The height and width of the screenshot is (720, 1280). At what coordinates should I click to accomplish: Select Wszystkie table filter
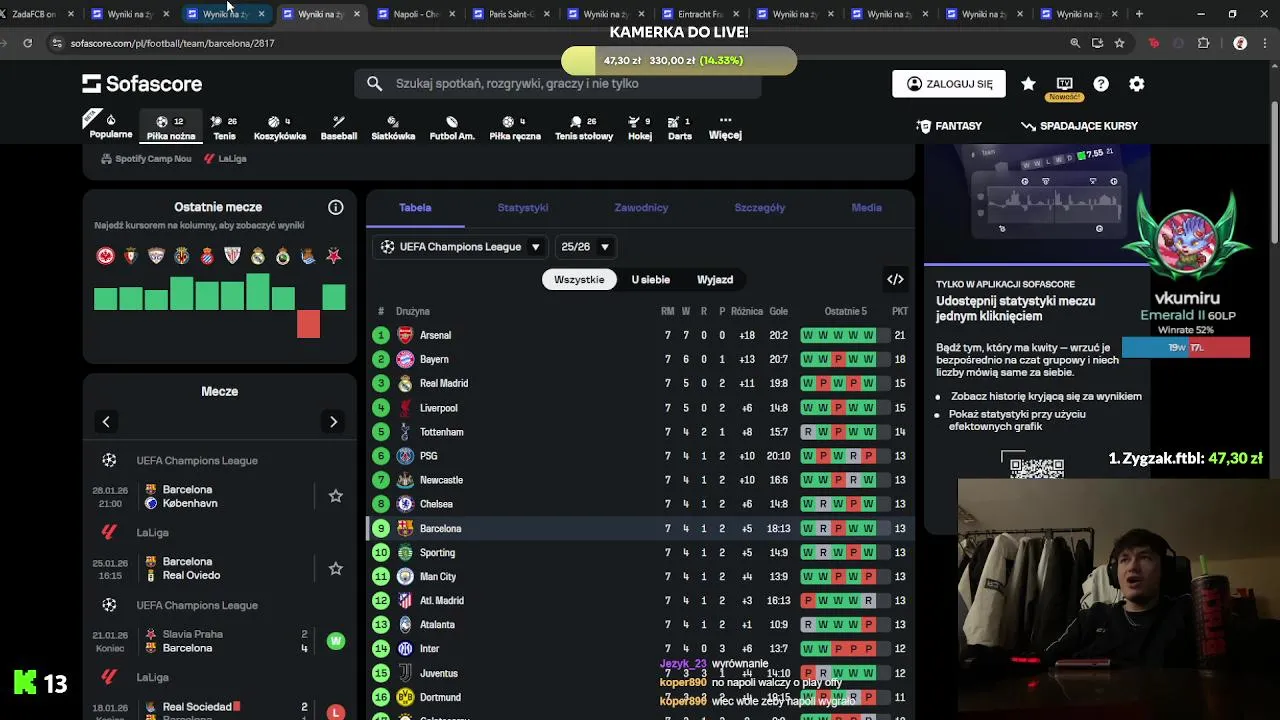[x=579, y=279]
